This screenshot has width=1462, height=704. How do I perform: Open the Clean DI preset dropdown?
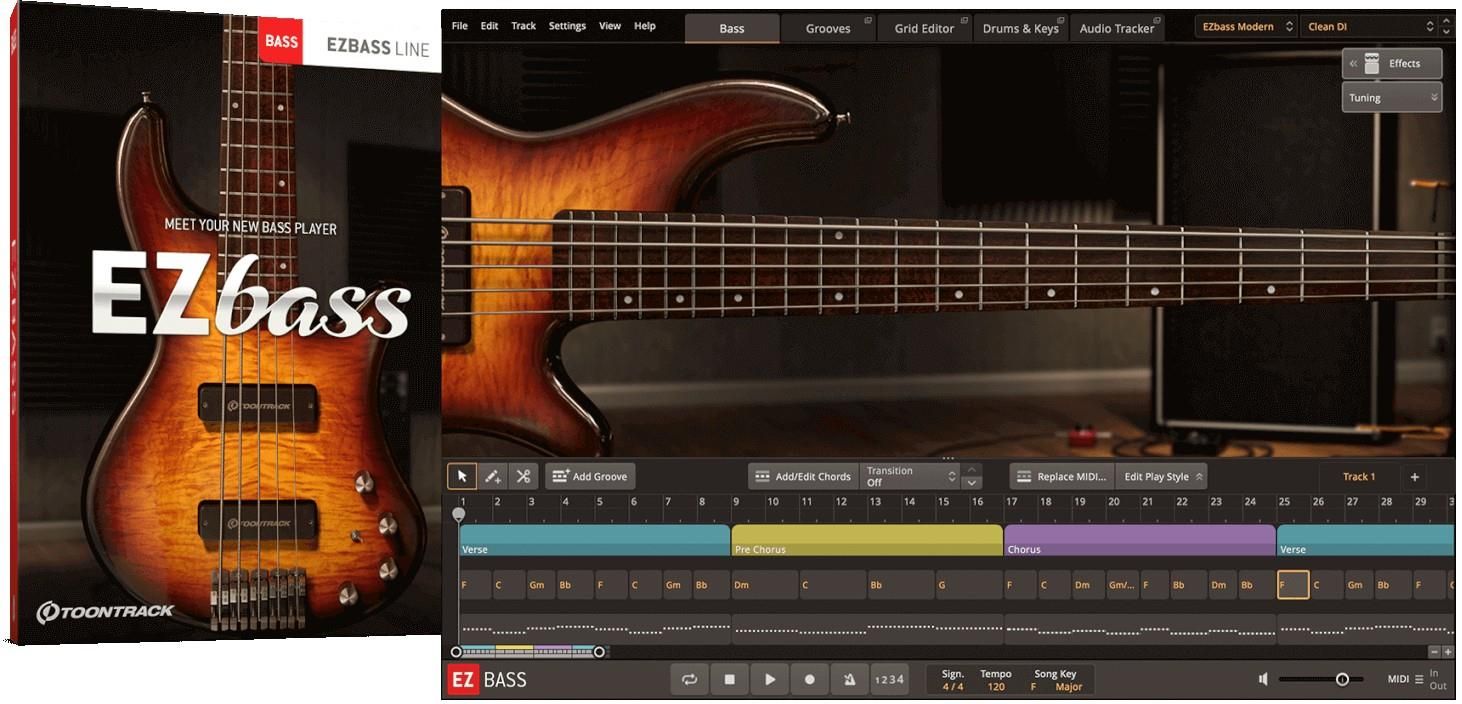(x=1369, y=27)
